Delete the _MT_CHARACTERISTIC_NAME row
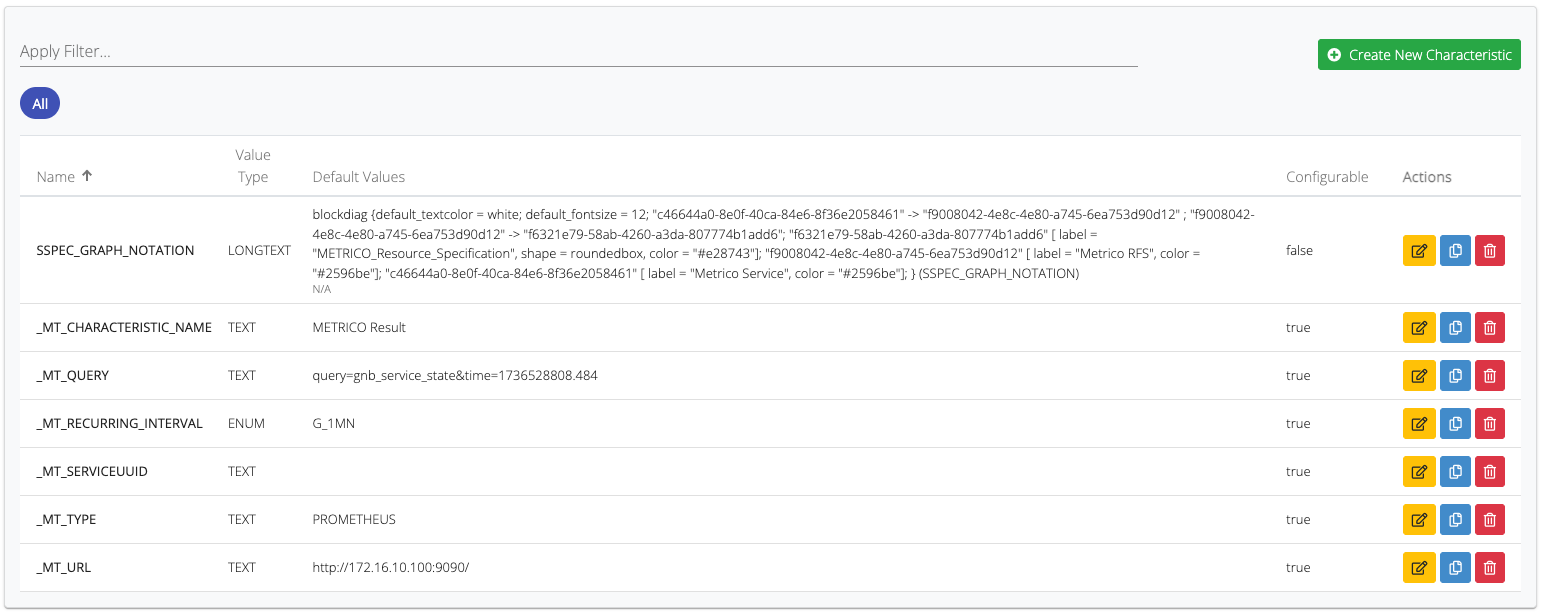This screenshot has height=615, width=1543. pyautogui.click(x=1489, y=328)
